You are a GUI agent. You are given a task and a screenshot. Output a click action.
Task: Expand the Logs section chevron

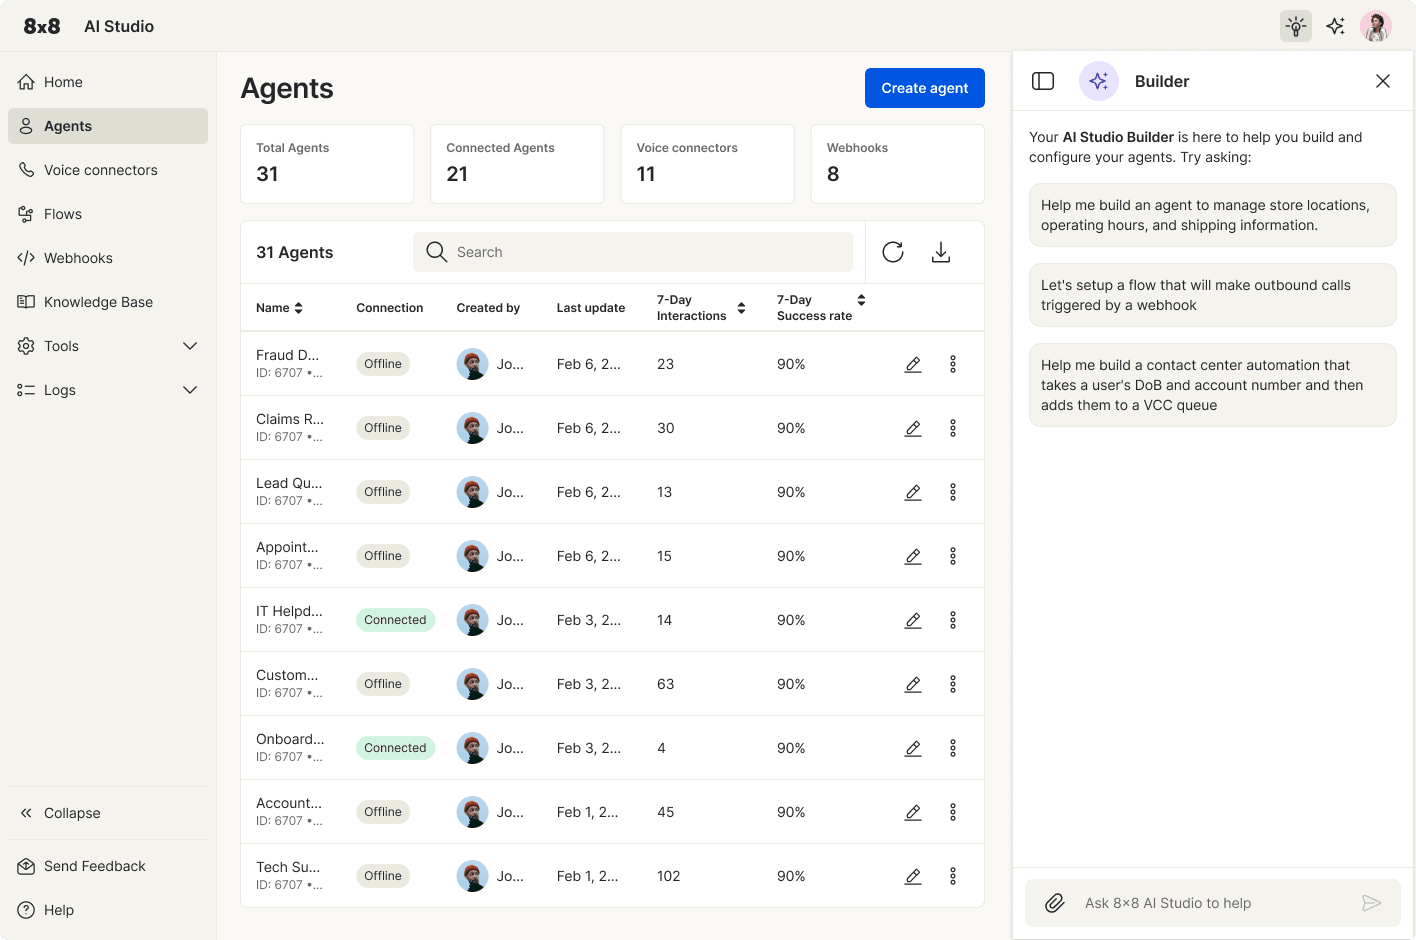tap(190, 390)
